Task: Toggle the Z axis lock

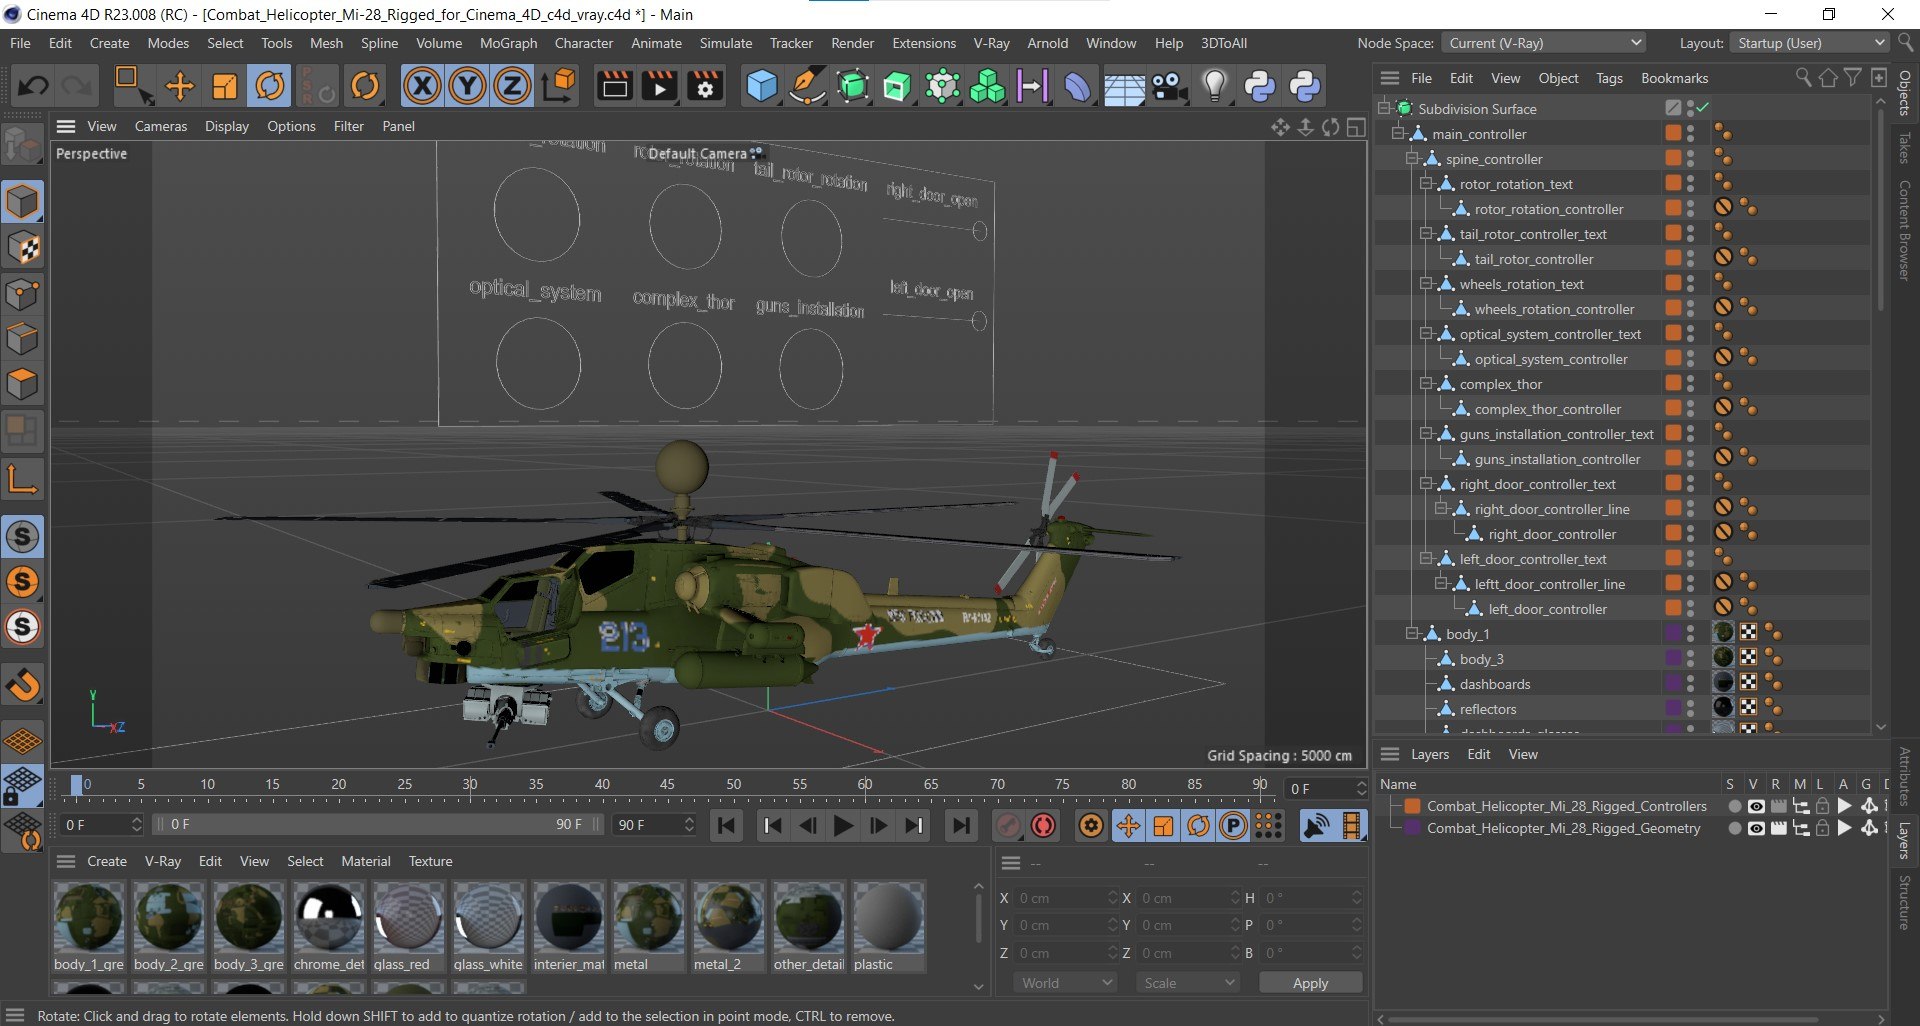Action: (x=512, y=86)
